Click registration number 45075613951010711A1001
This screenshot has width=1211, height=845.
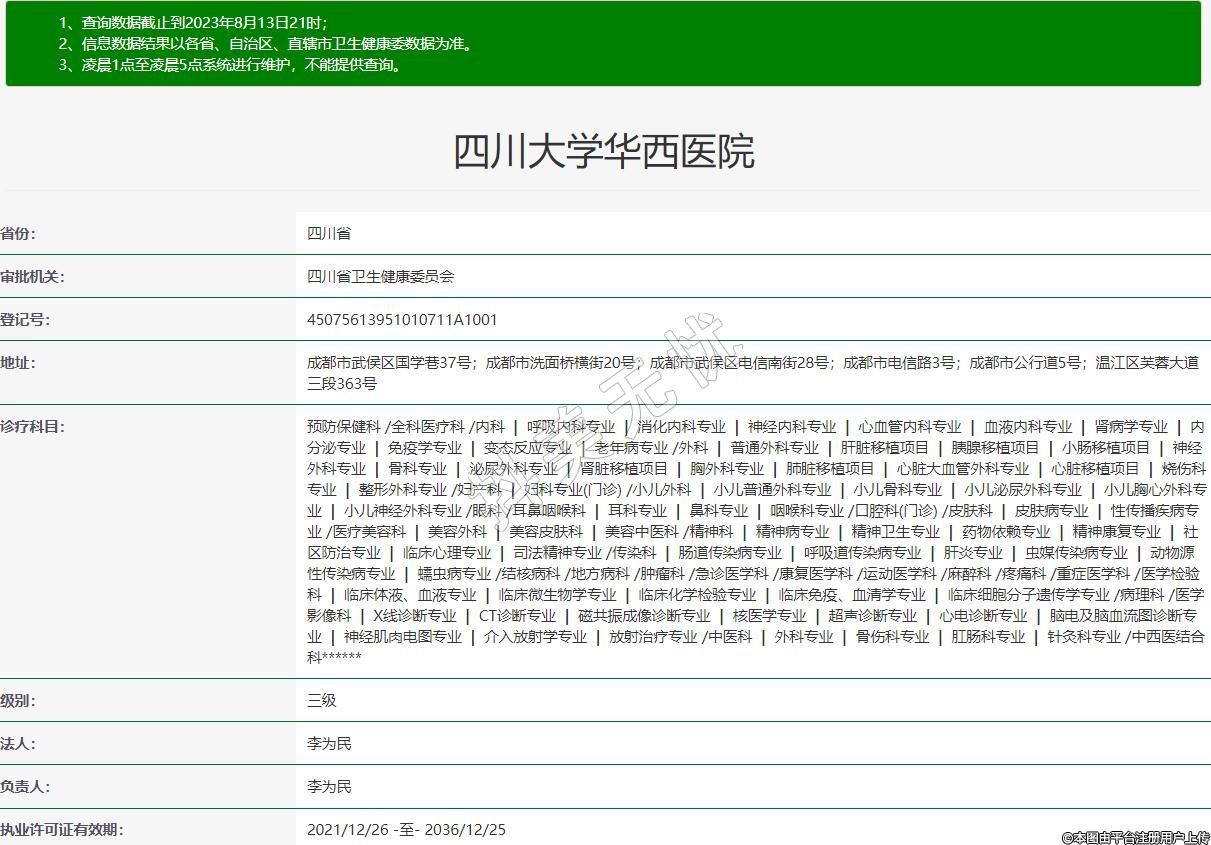point(402,320)
